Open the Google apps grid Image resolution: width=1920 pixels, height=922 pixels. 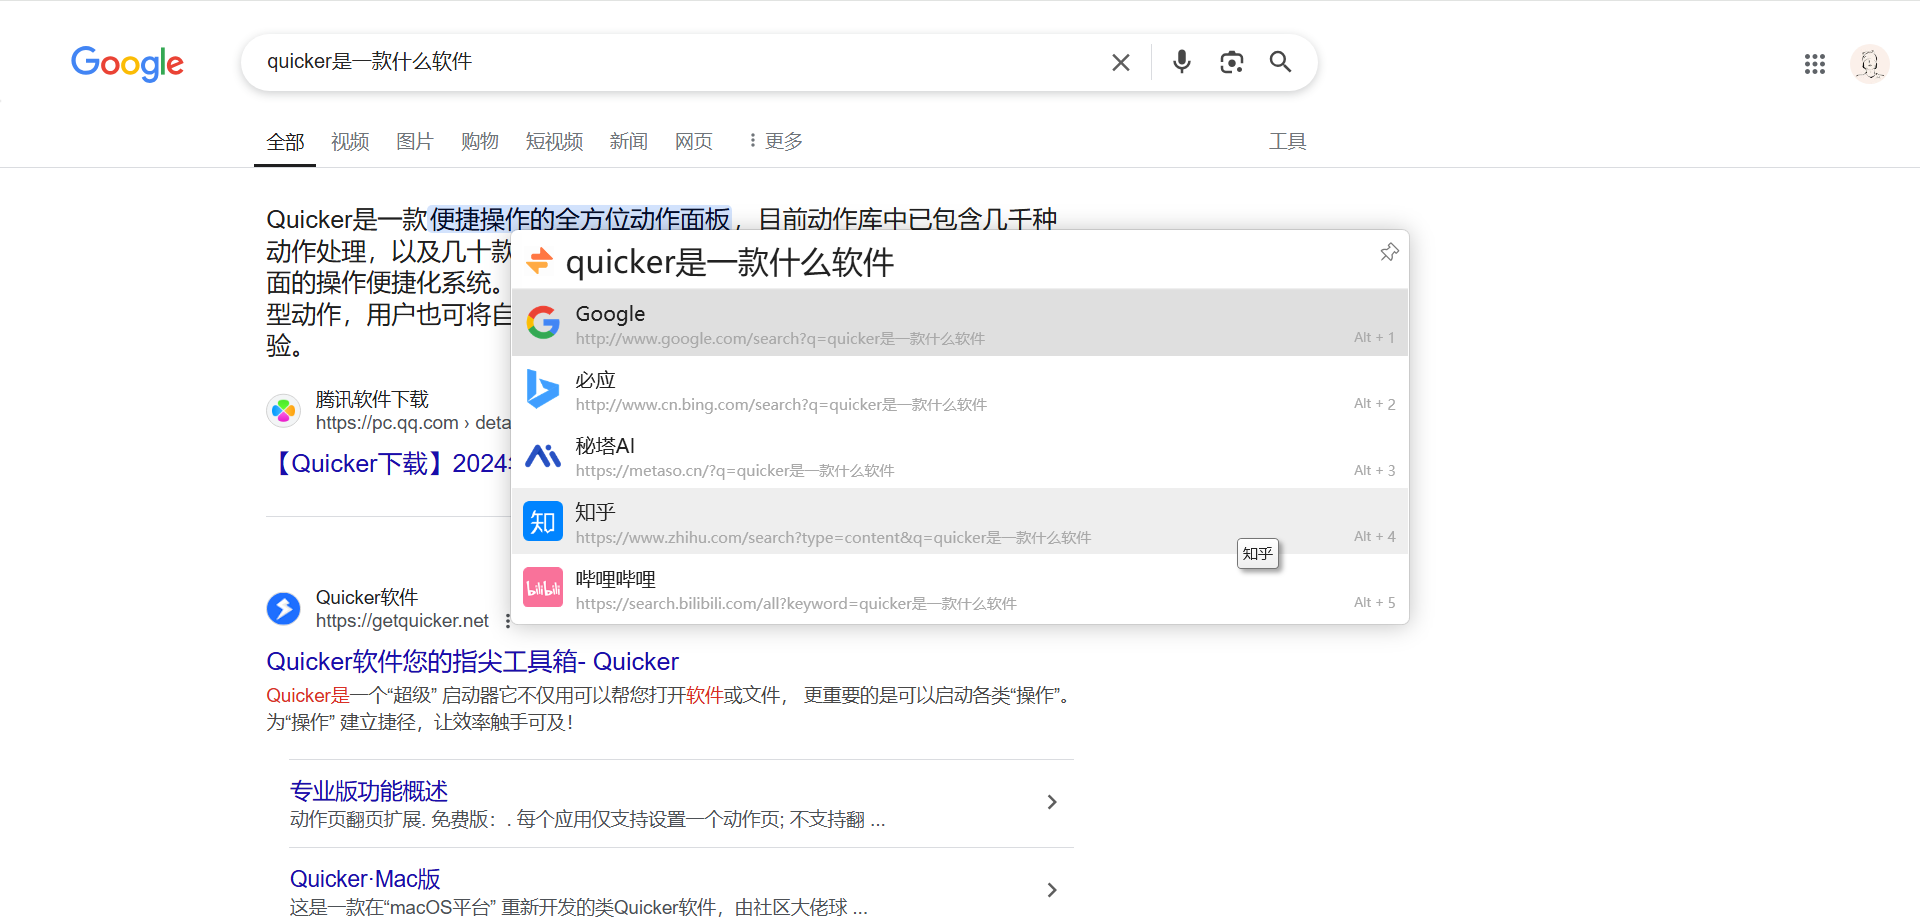click(x=1815, y=64)
